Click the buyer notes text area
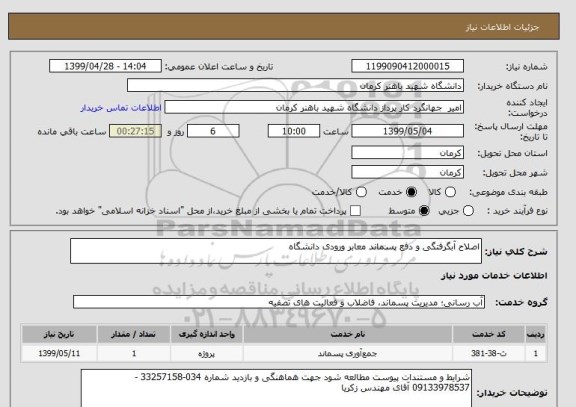Screen dimensions: 576x407 pyautogui.click(x=276, y=388)
